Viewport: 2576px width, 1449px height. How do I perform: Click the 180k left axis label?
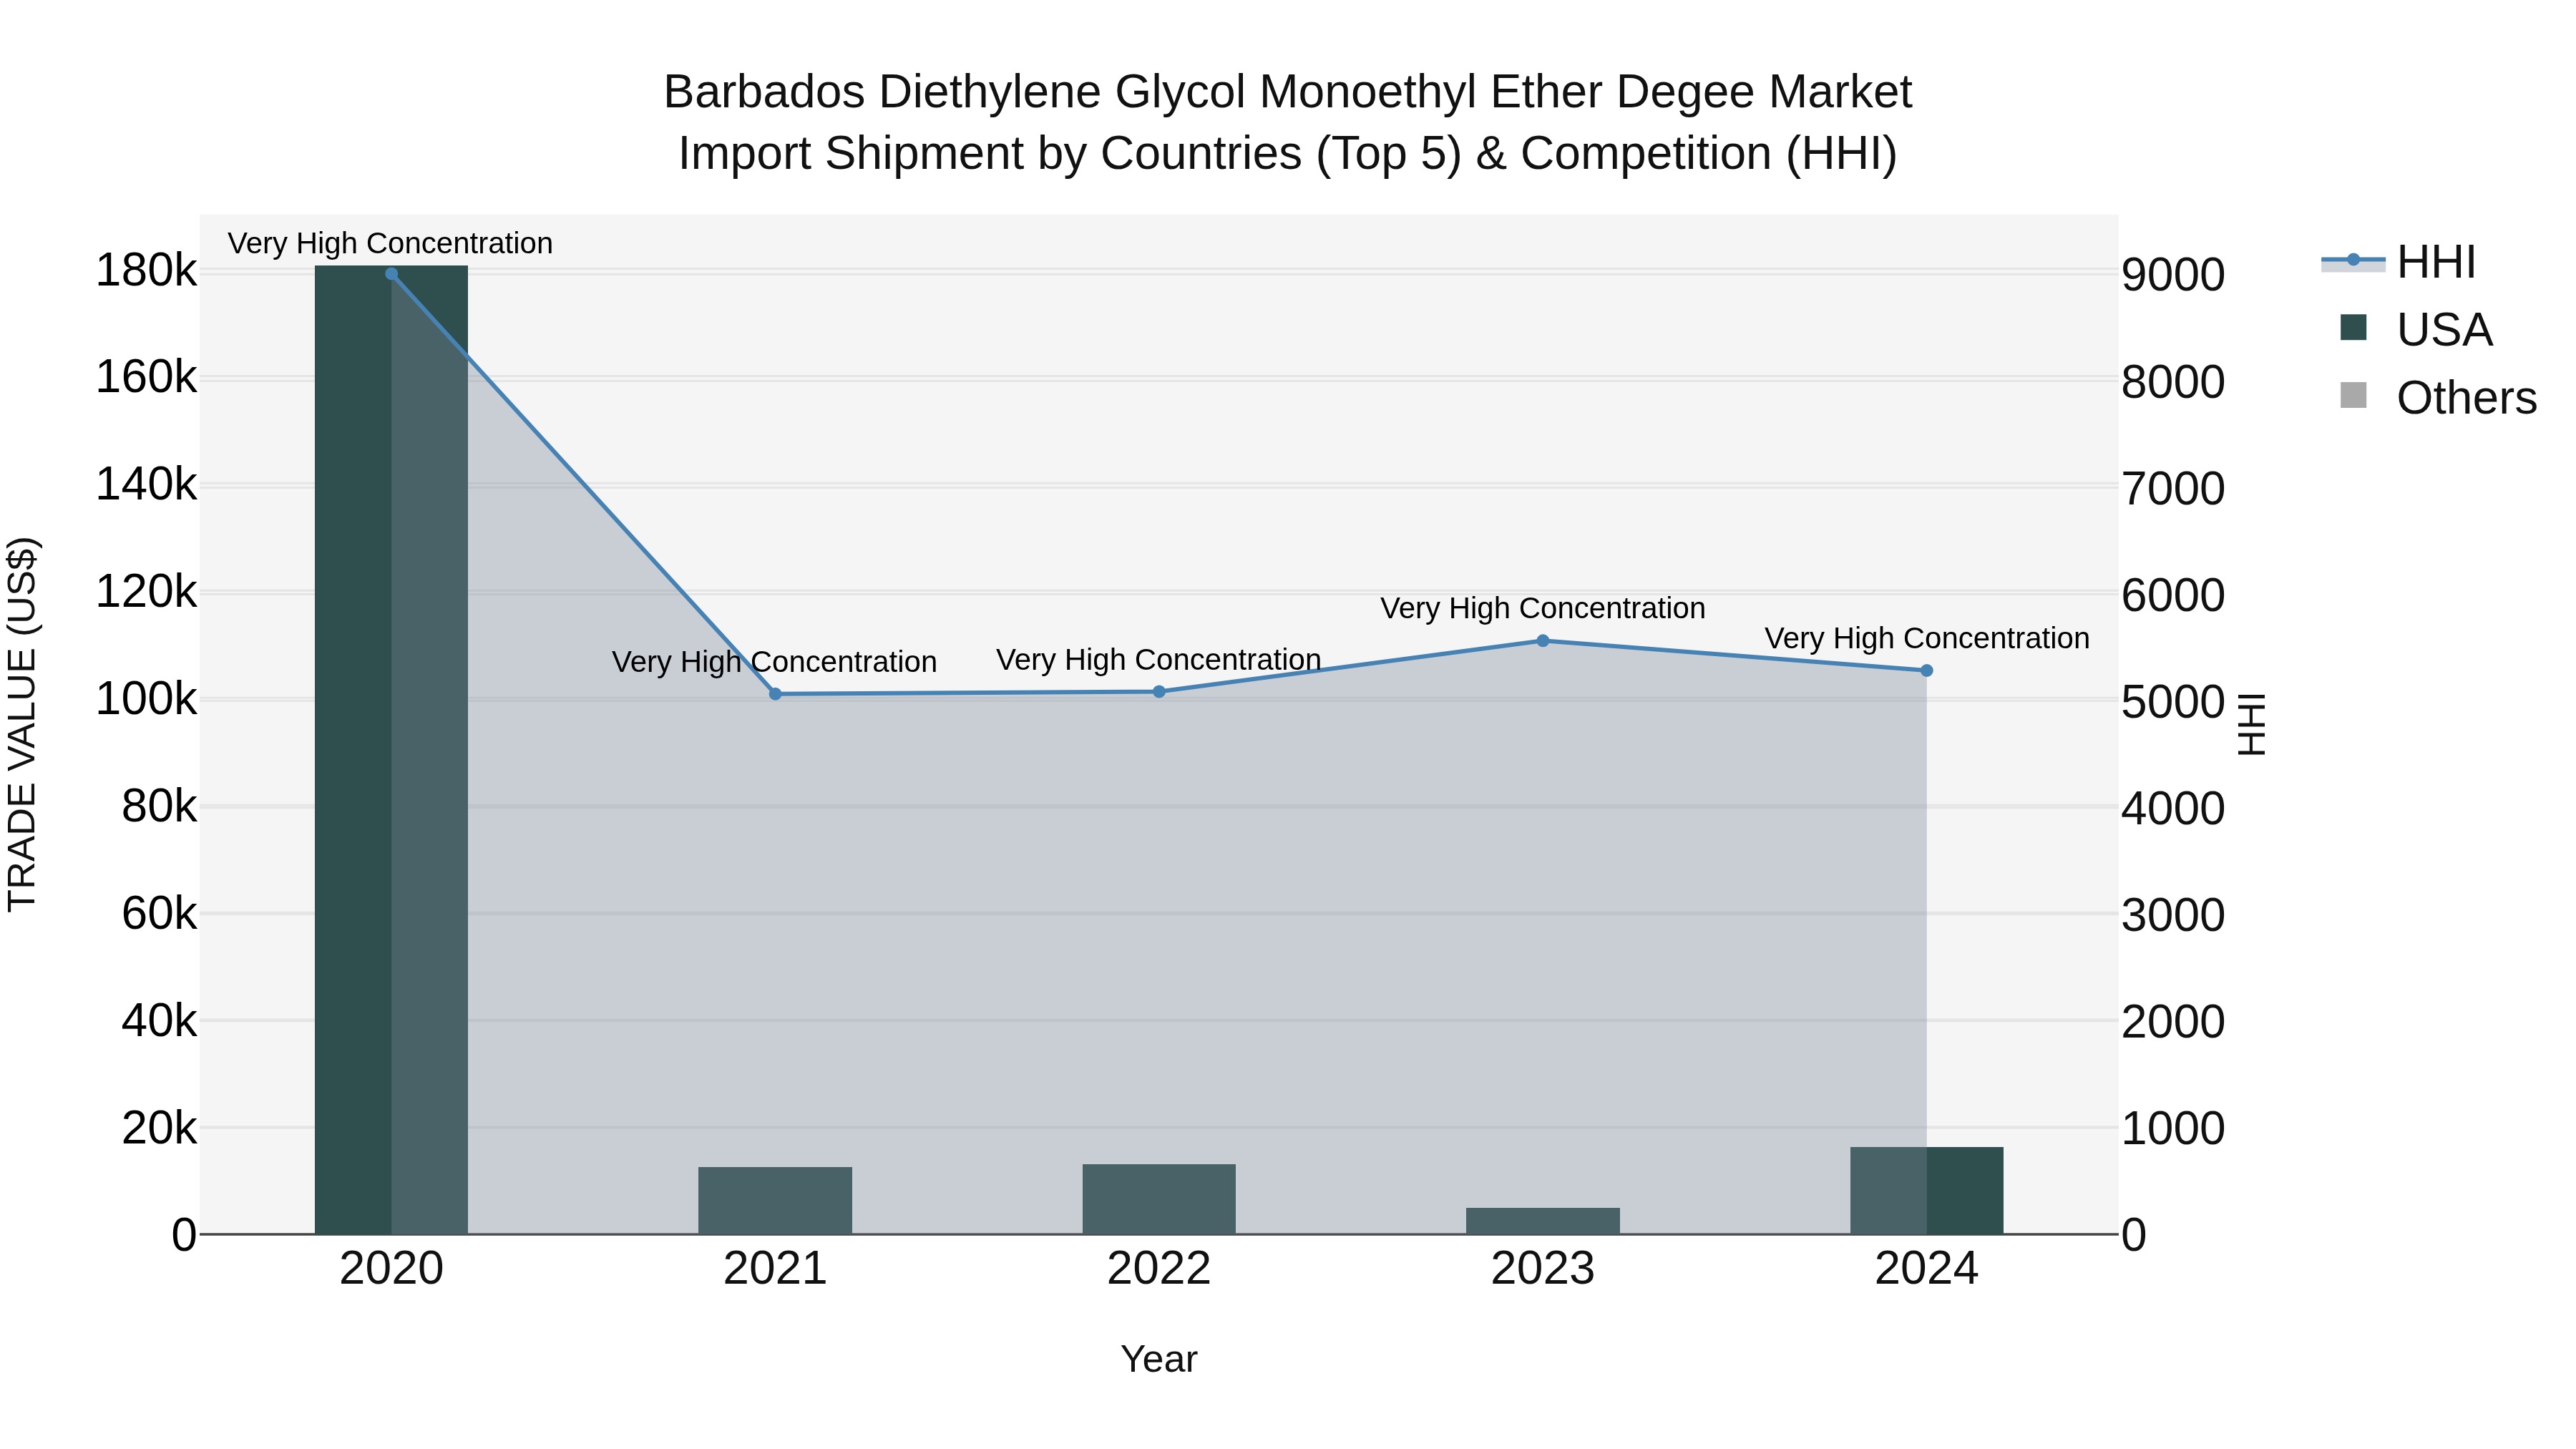(147, 271)
